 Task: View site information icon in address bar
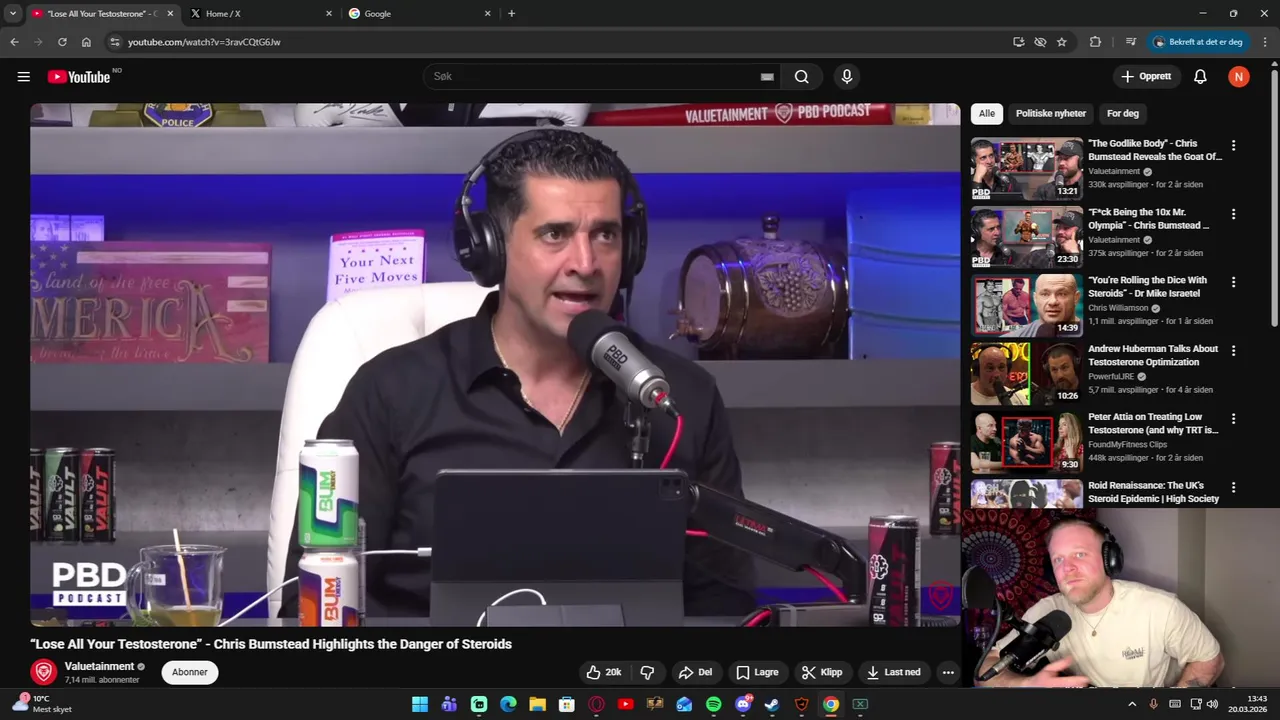[x=115, y=42]
